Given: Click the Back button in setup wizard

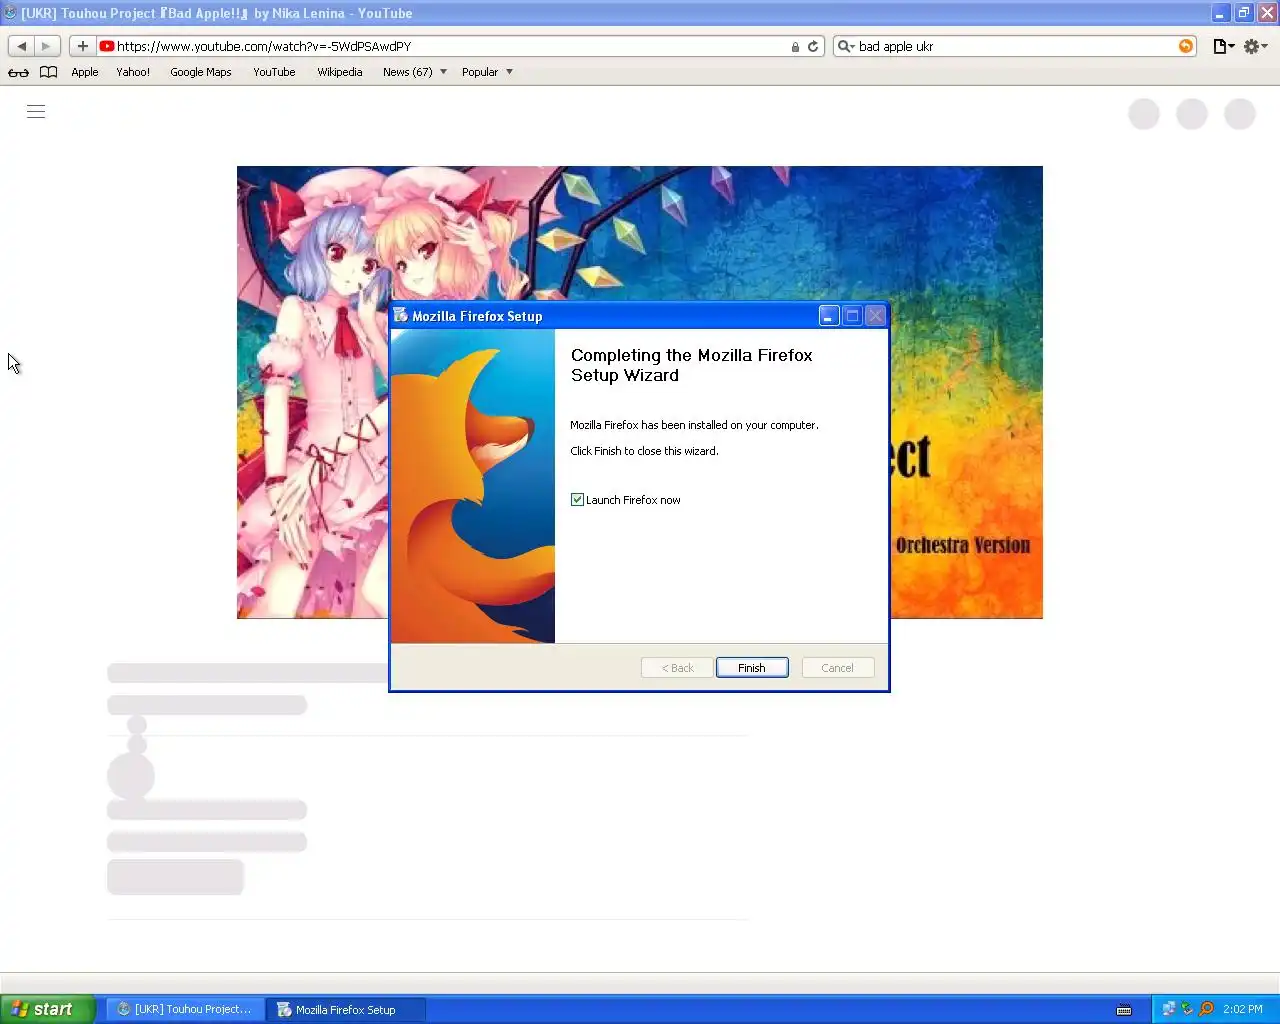Looking at the screenshot, I should click(x=677, y=668).
